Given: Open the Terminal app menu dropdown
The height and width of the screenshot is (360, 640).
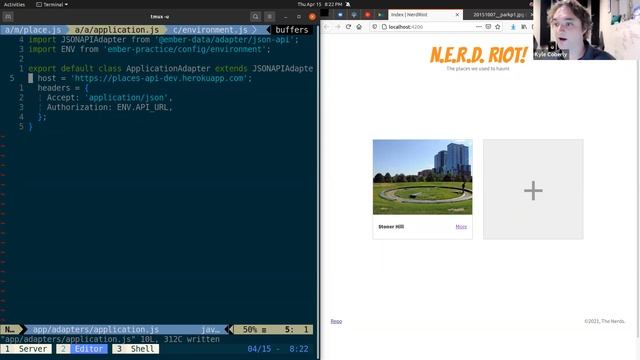Looking at the screenshot, I should (x=52, y=4).
